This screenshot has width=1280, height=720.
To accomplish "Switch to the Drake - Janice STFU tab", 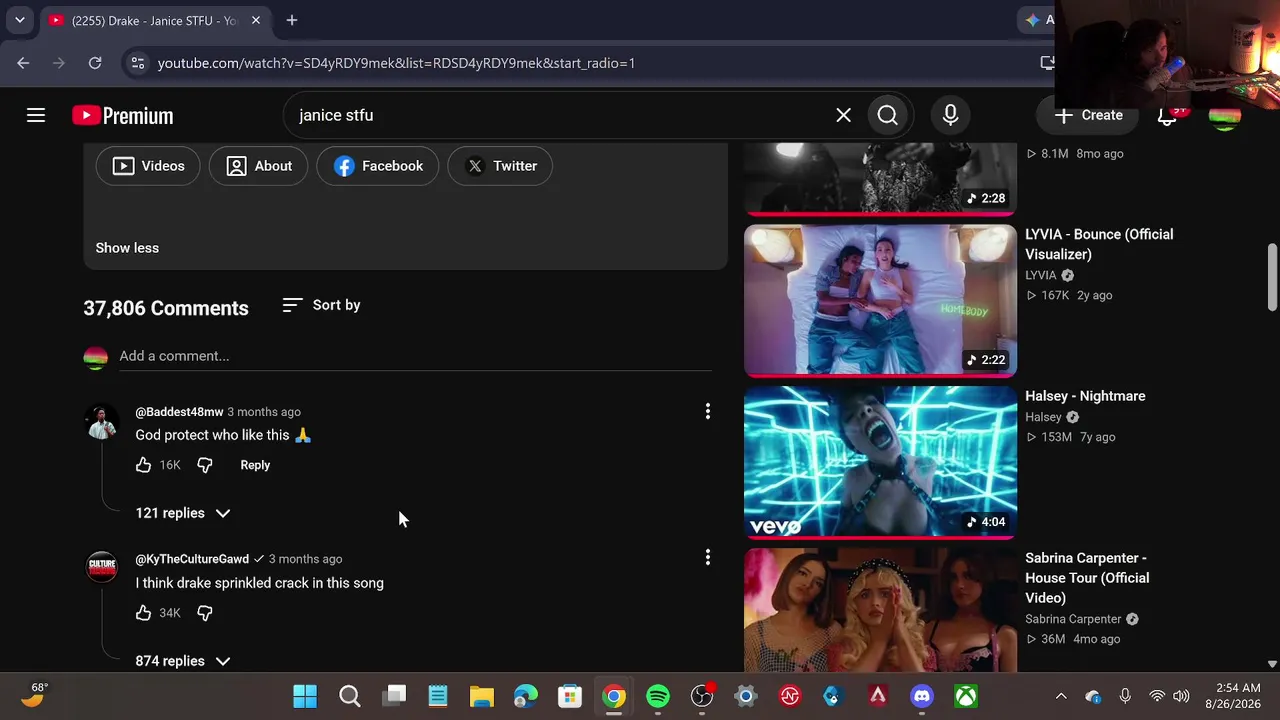I will point(155,20).
